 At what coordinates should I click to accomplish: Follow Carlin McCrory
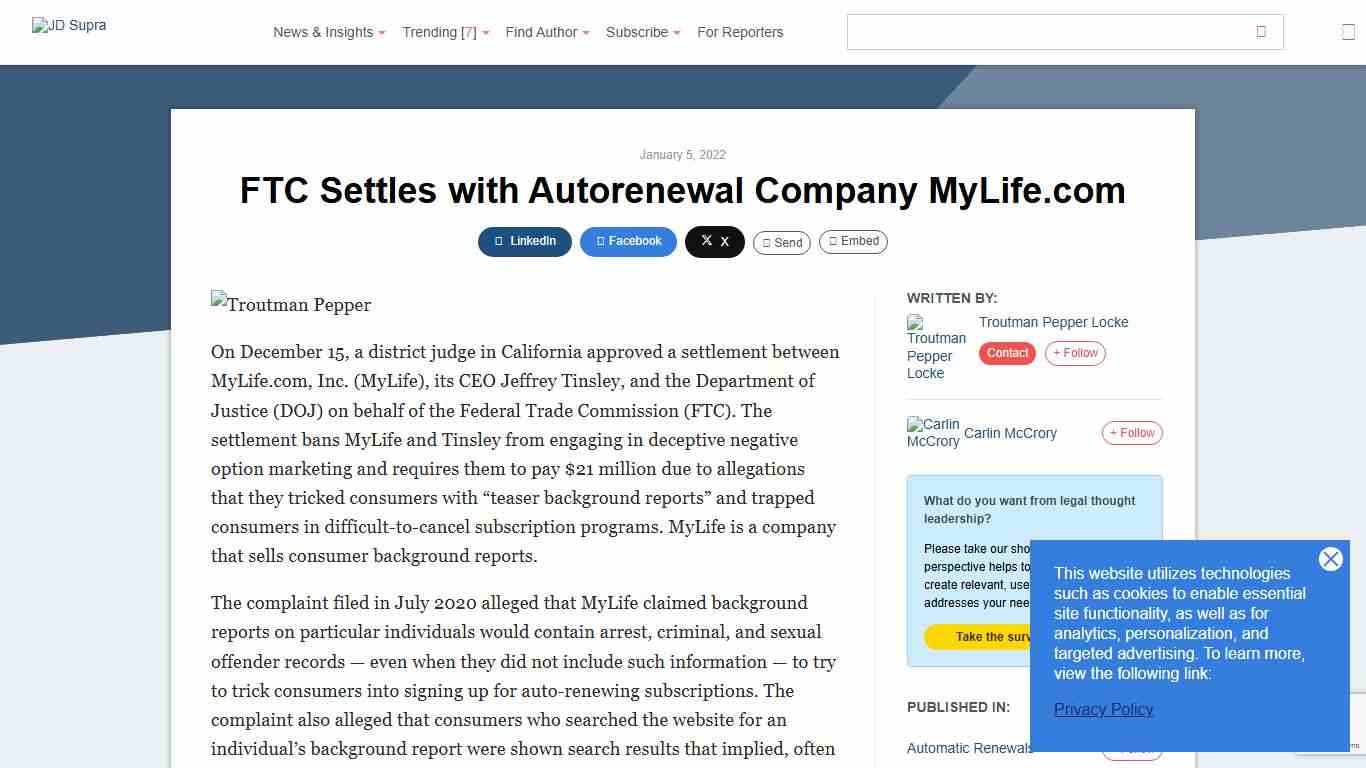(1131, 432)
